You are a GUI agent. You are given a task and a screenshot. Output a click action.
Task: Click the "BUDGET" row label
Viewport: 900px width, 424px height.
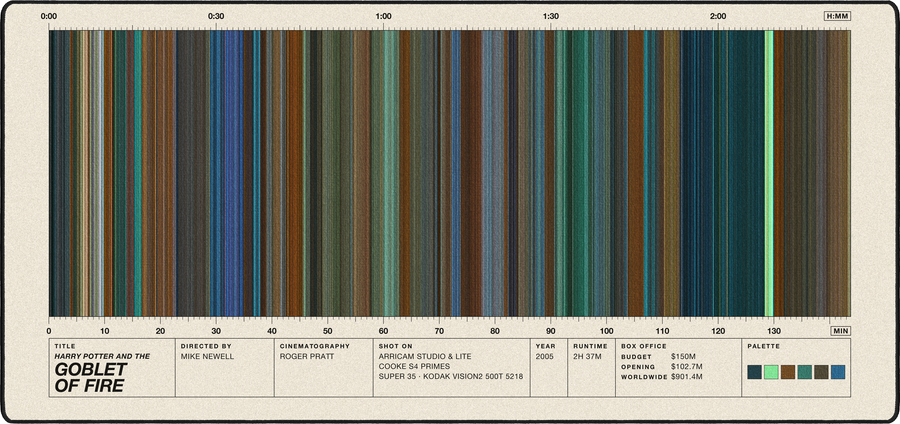(x=636, y=356)
